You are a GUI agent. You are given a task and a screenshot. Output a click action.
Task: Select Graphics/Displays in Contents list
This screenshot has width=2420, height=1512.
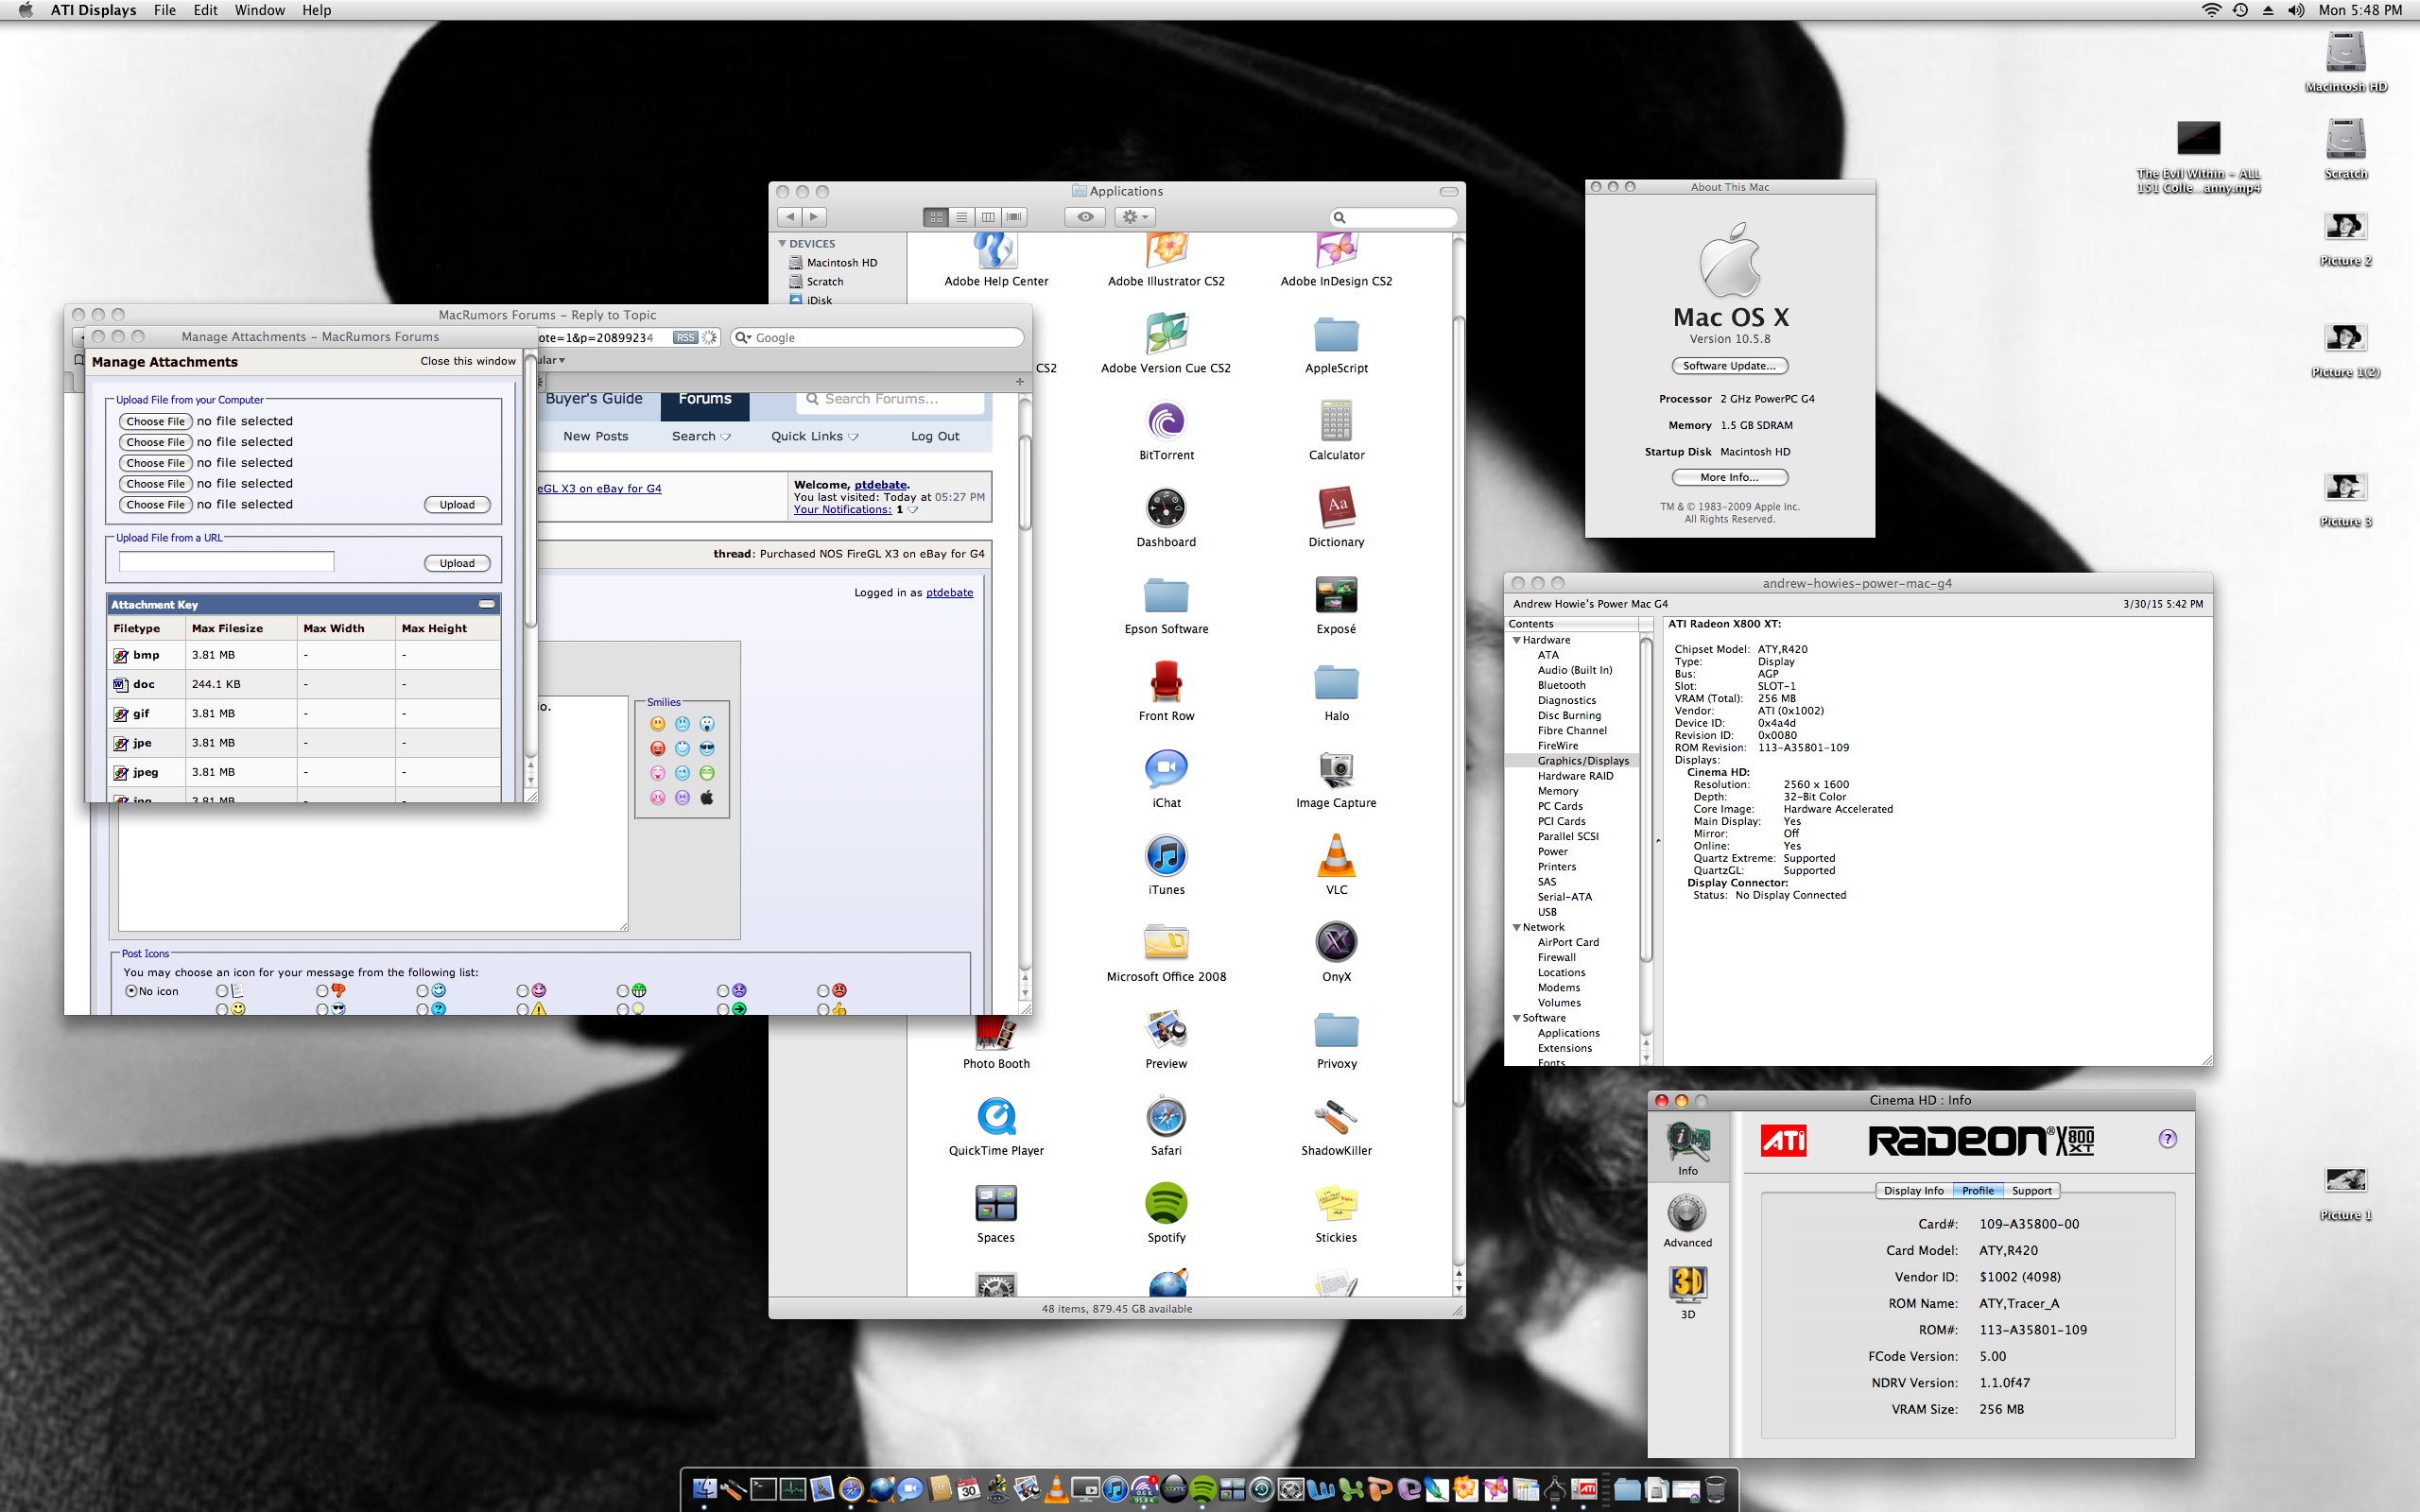point(1582,761)
